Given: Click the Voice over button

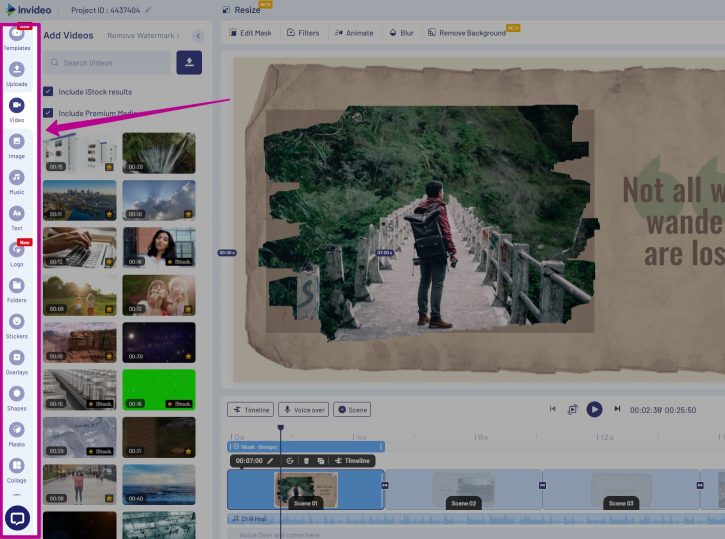Looking at the screenshot, I should (x=304, y=410).
